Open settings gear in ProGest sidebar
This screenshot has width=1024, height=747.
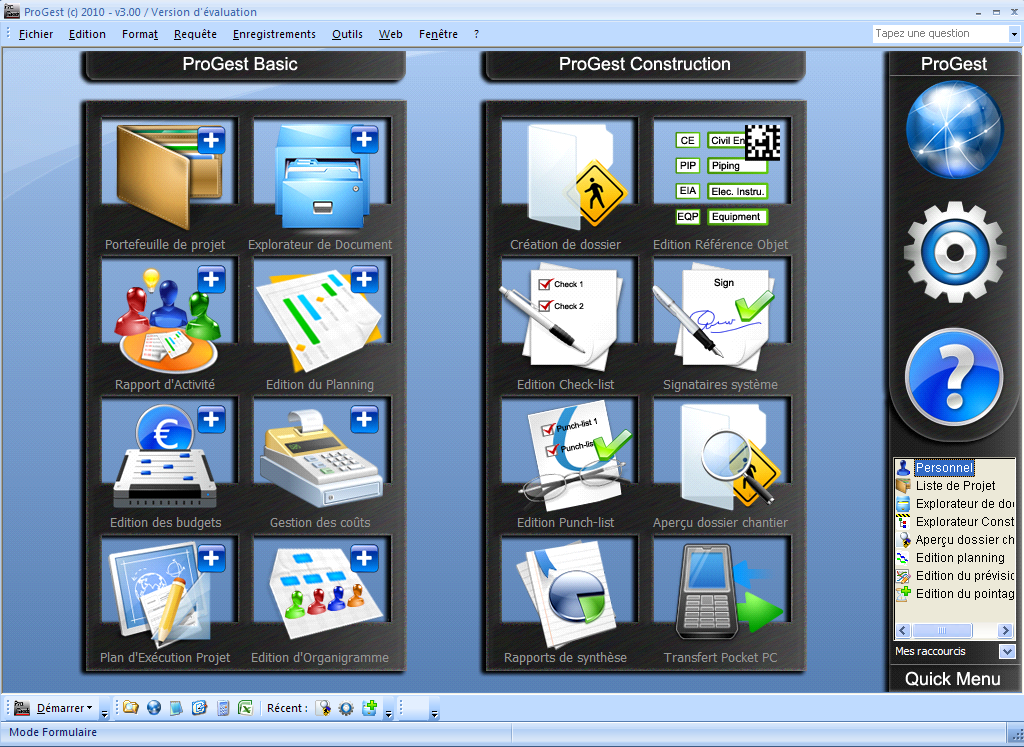click(954, 251)
